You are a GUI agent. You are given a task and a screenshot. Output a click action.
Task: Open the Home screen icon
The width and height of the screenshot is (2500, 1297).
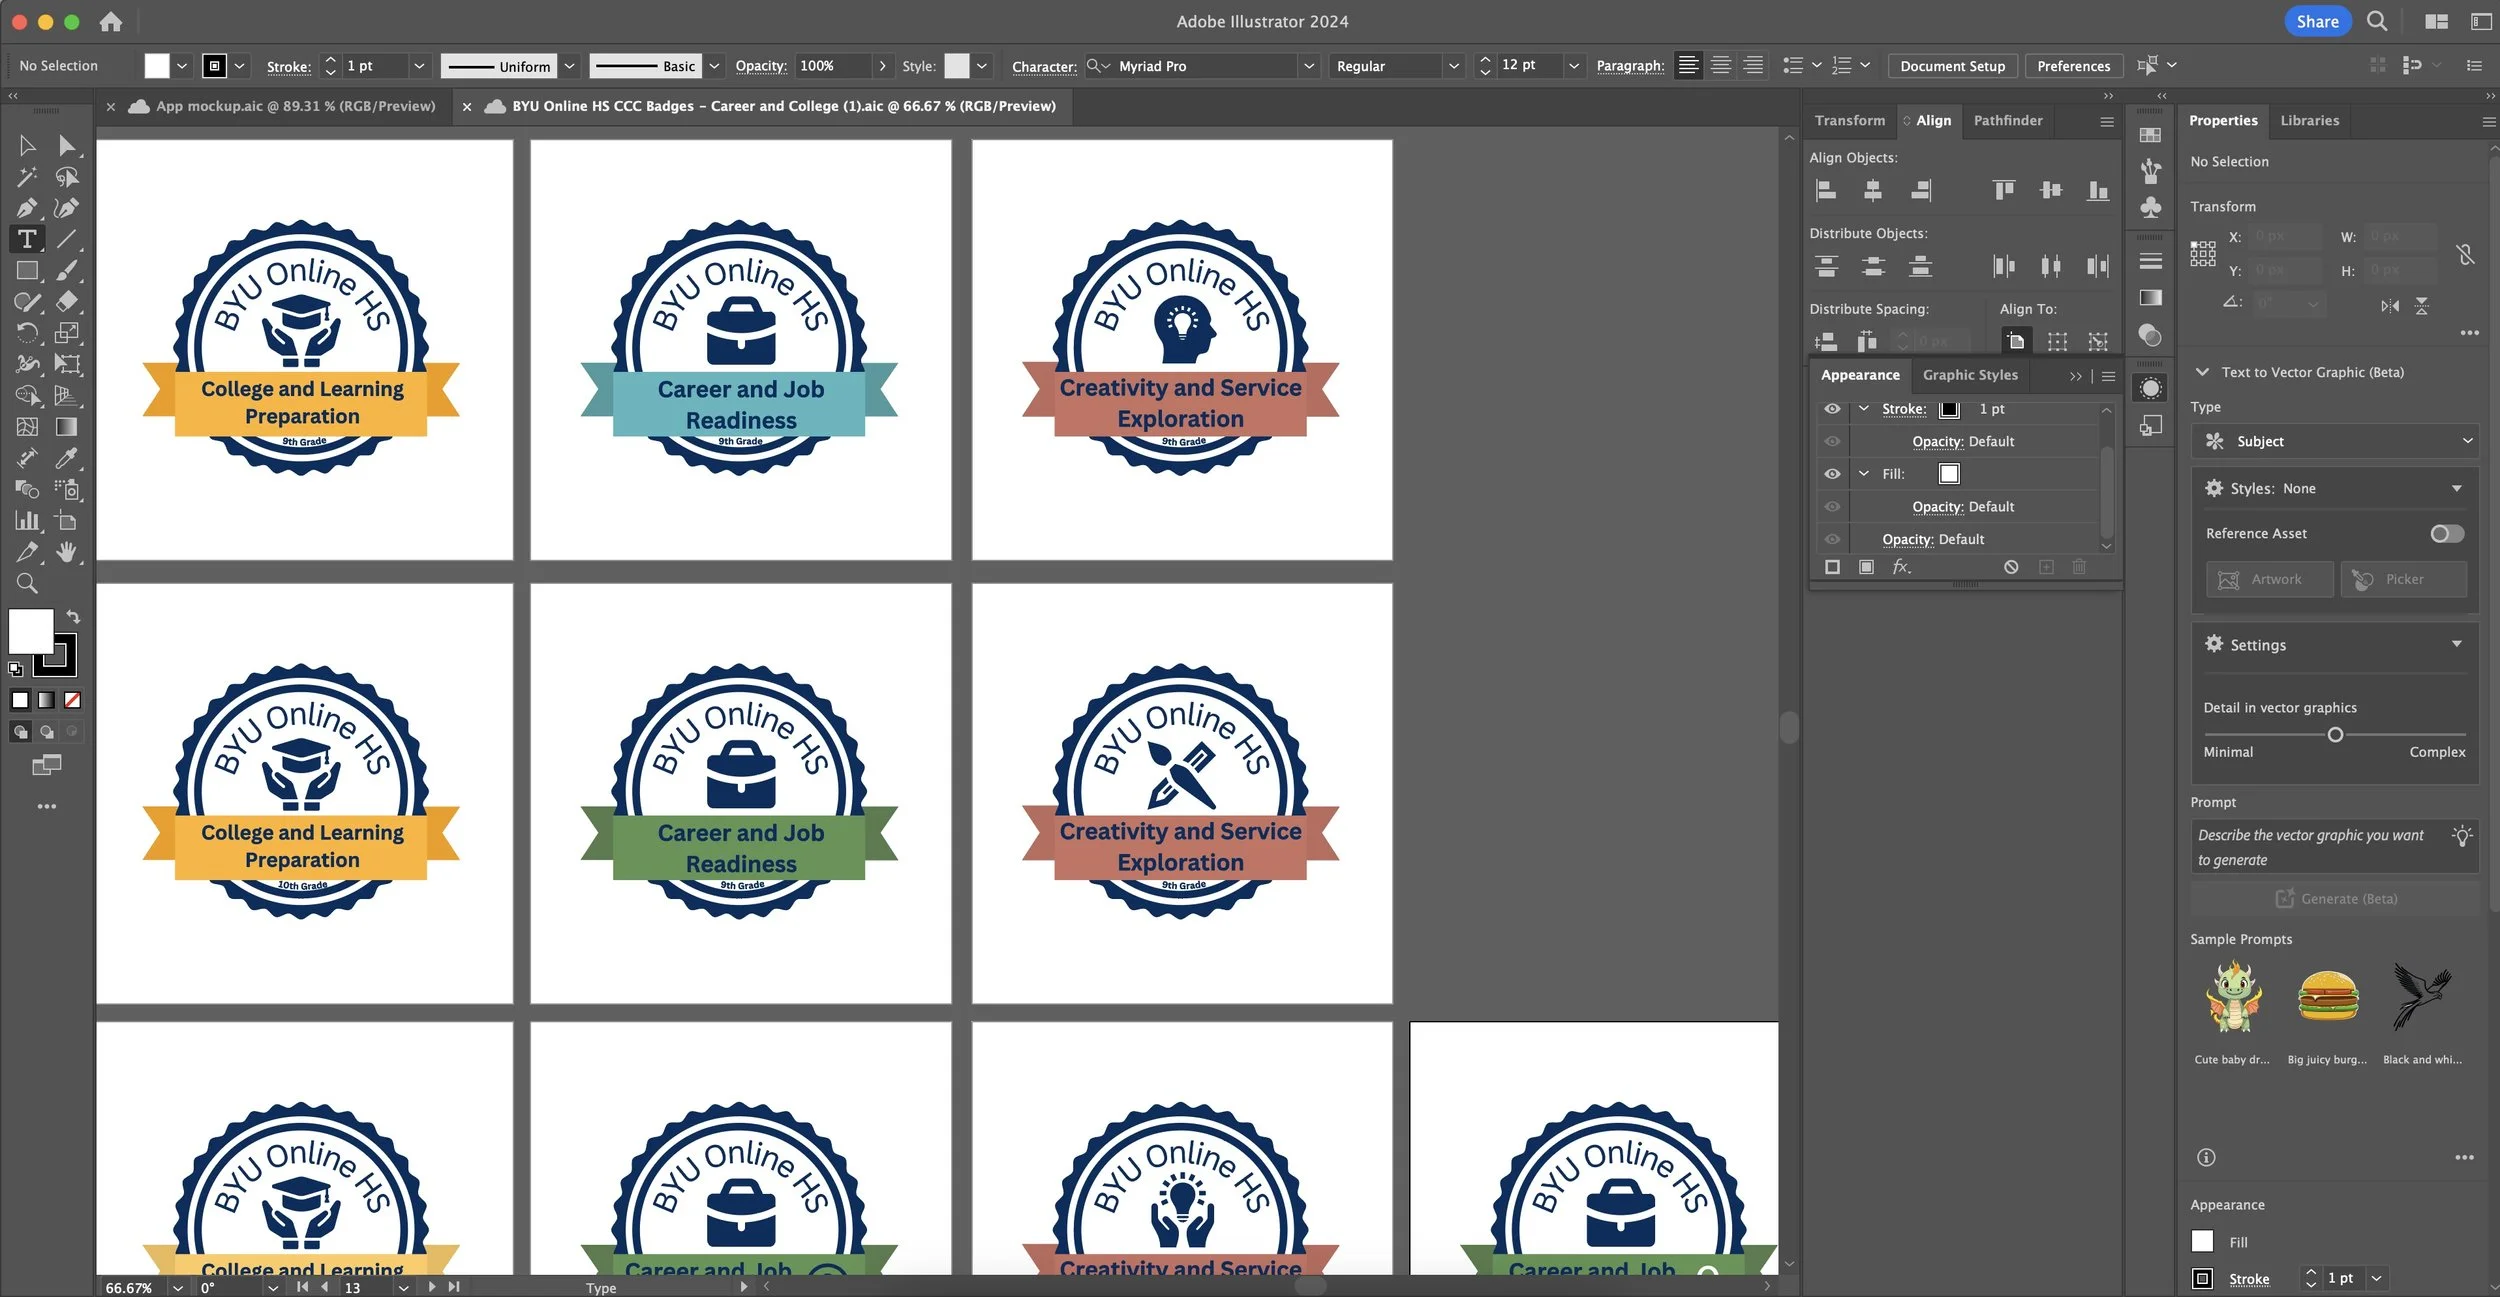coord(111,21)
